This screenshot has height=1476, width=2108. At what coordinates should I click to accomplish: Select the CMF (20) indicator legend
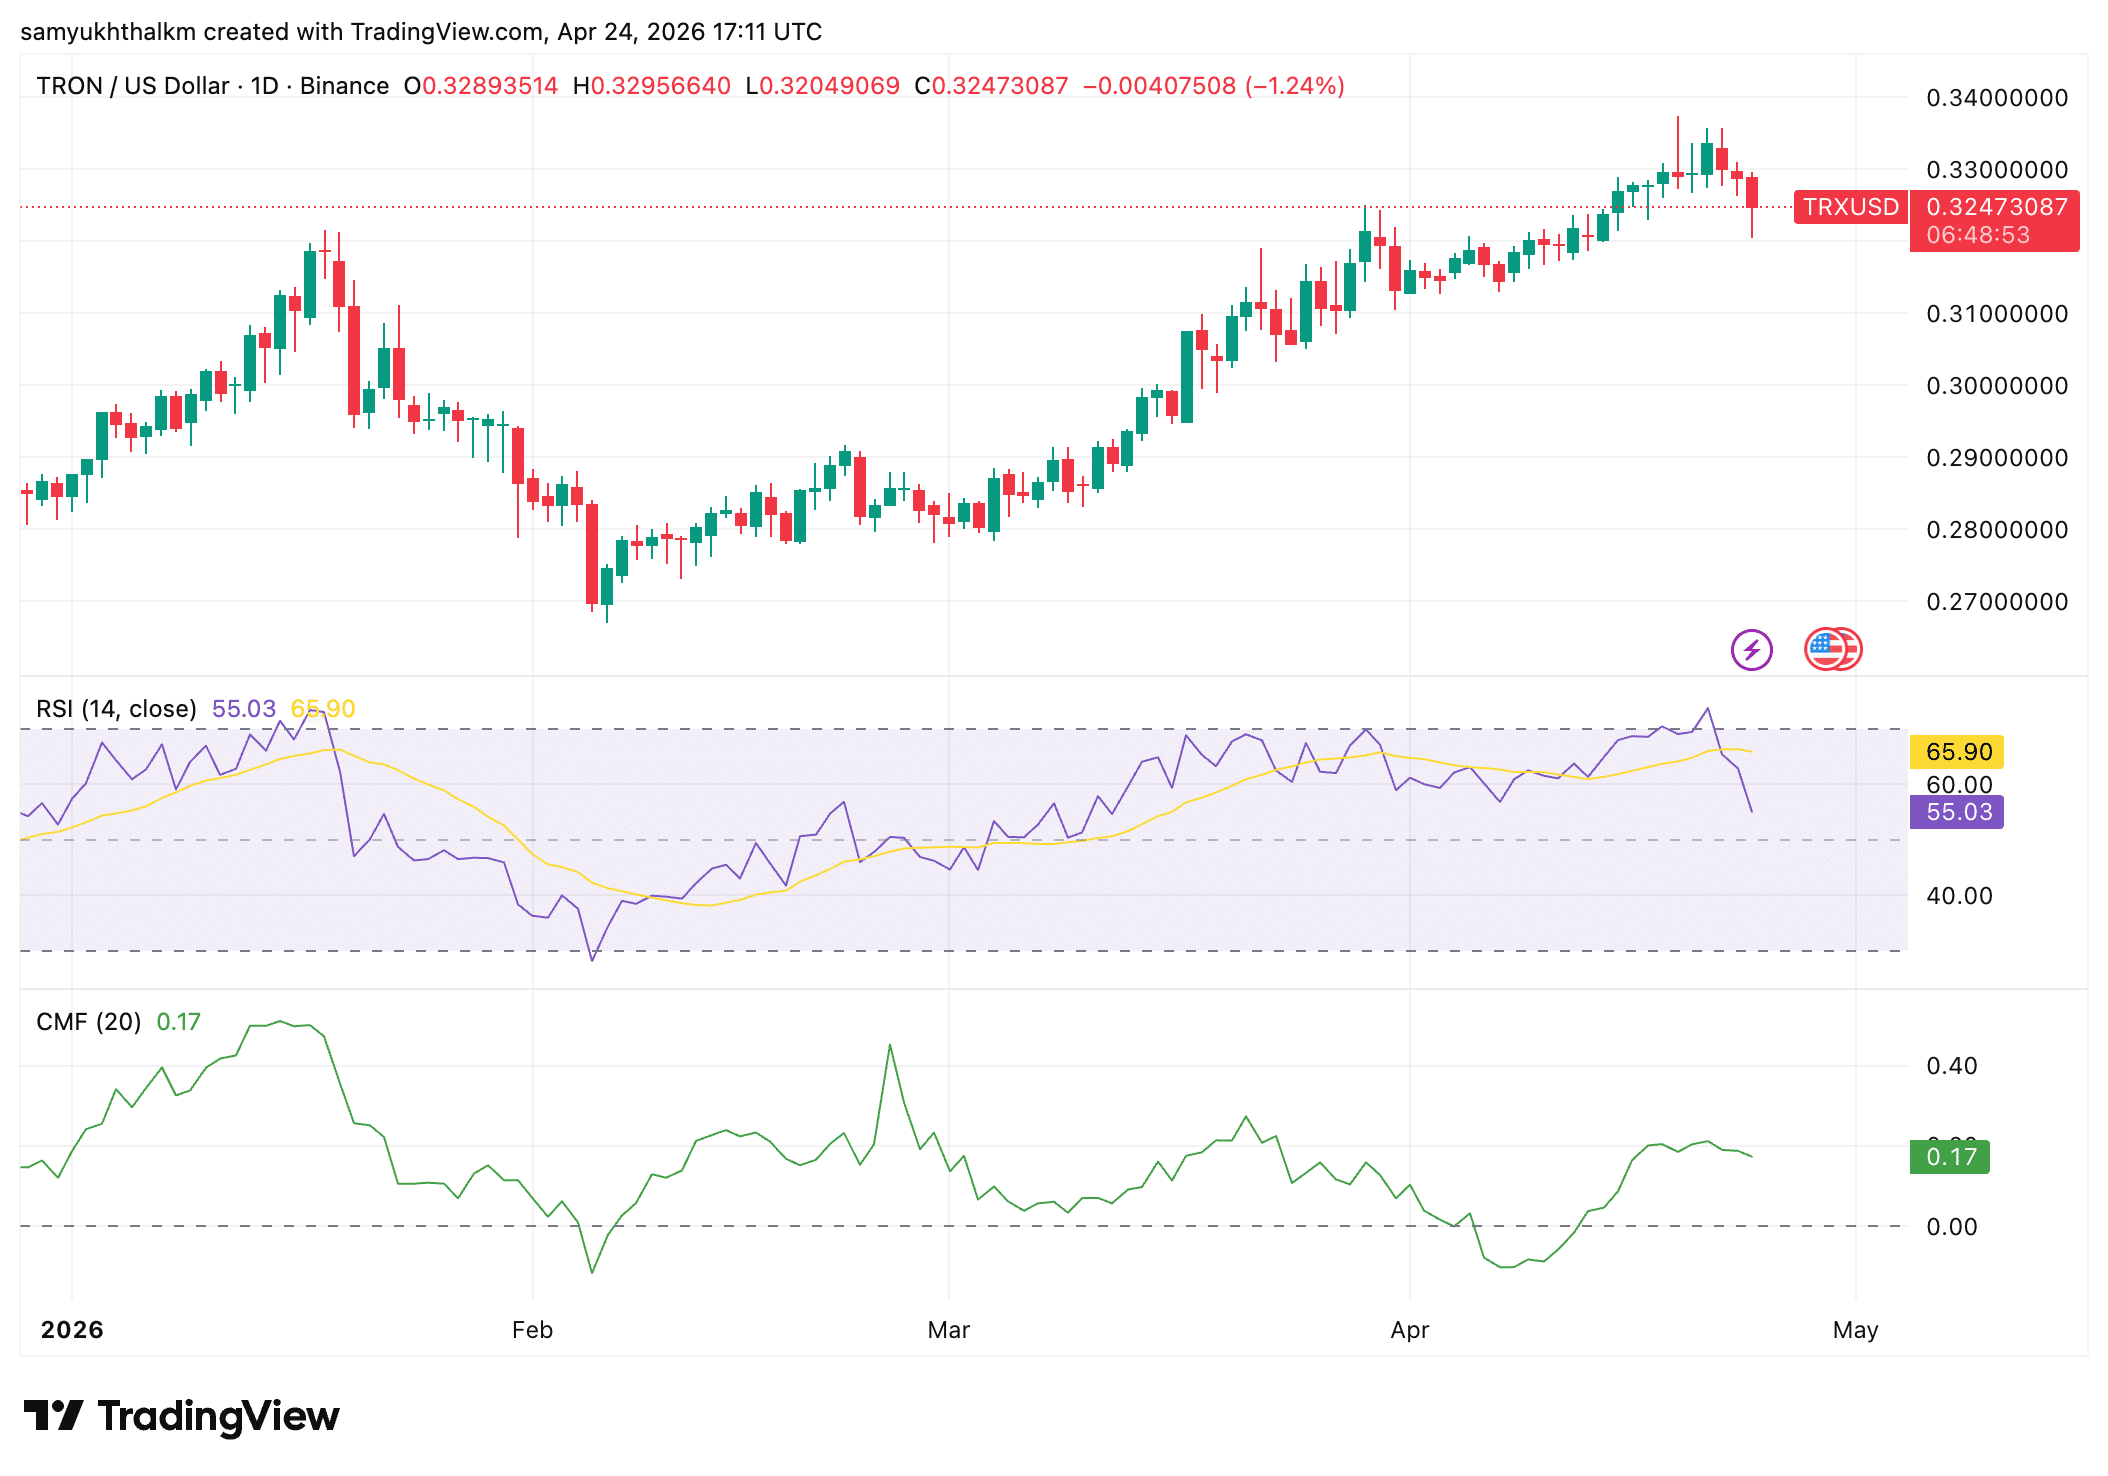[88, 1022]
